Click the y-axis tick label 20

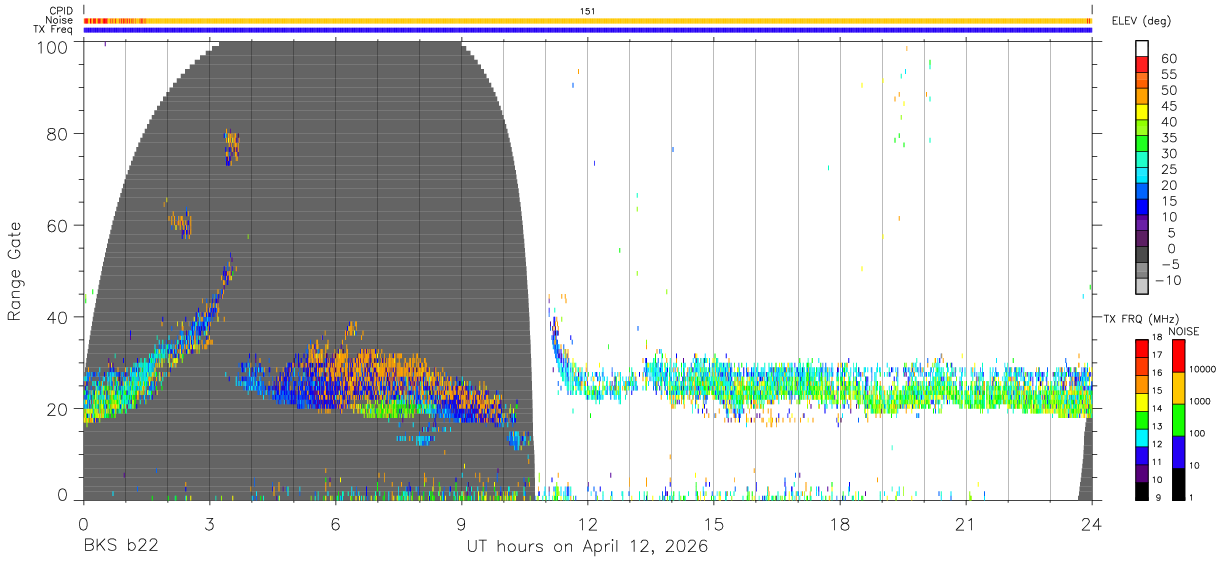point(57,409)
